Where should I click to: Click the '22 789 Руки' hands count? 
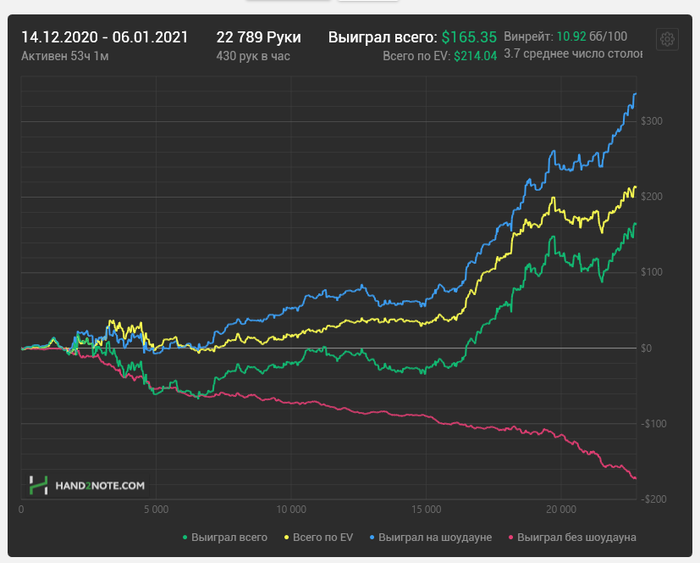click(258, 37)
